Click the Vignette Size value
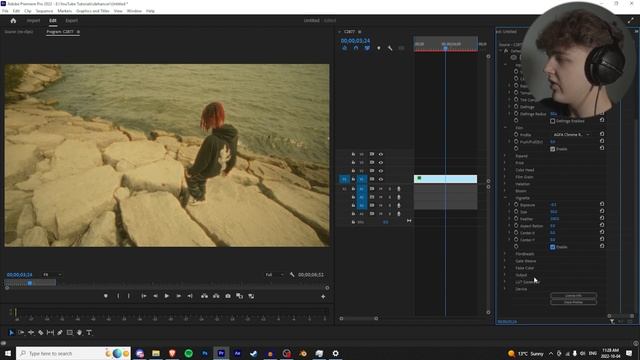This screenshot has width=640, height=360. 553,212
